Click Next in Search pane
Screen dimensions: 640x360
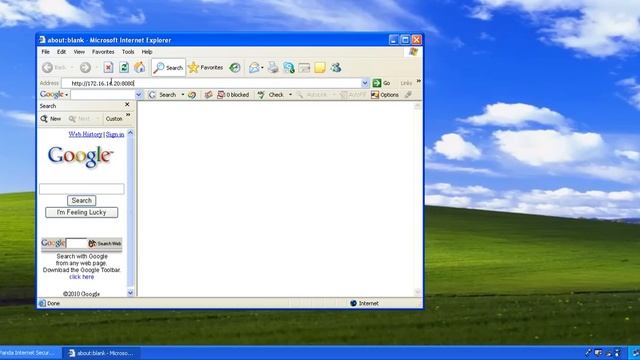click(x=79, y=119)
